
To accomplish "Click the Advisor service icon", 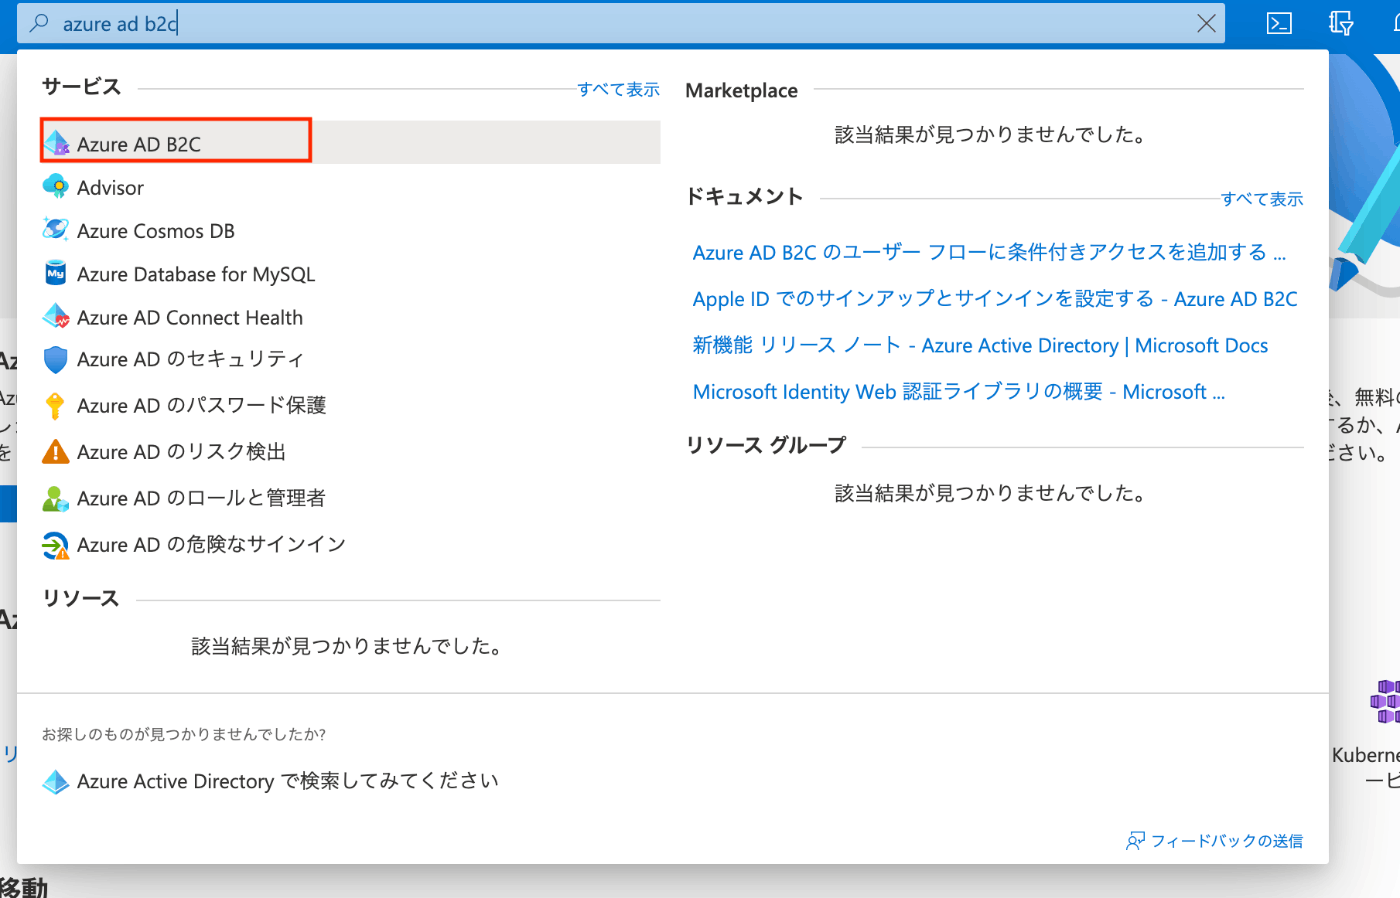I will (x=56, y=186).
